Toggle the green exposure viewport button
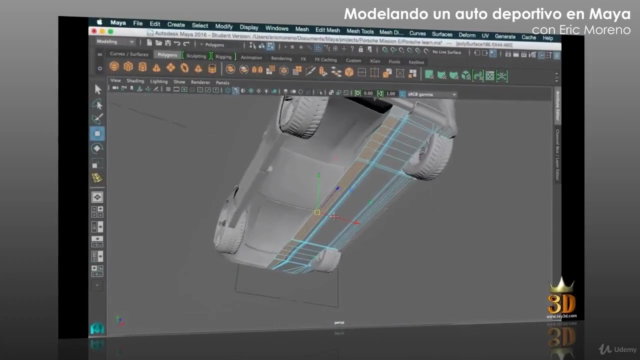Viewport: 640px width, 360px height. 358,93
